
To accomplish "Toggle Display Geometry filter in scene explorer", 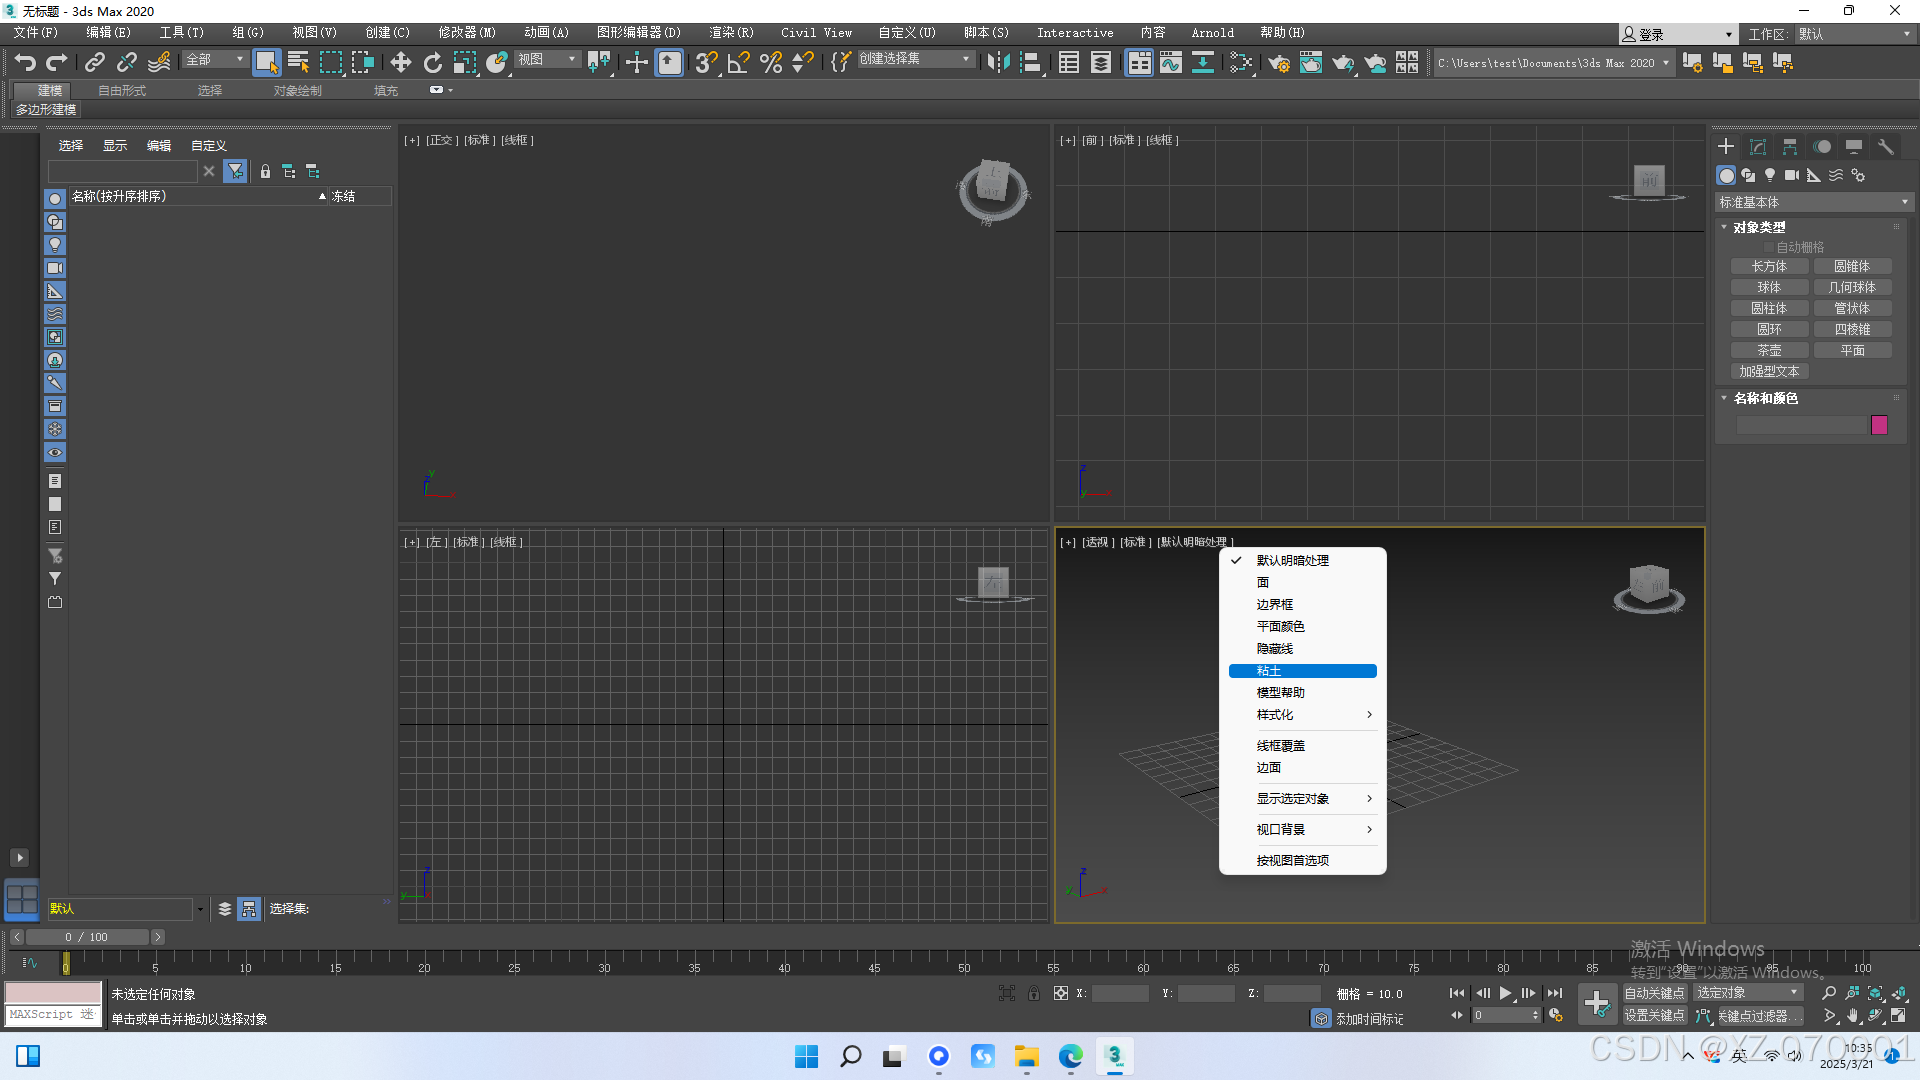I will (x=55, y=199).
